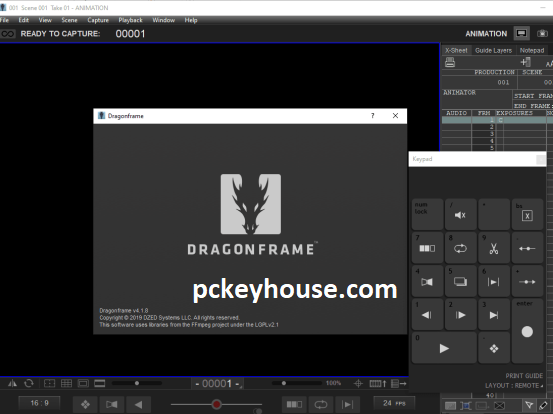Click mute audio key on Keypad

click(x=460, y=214)
